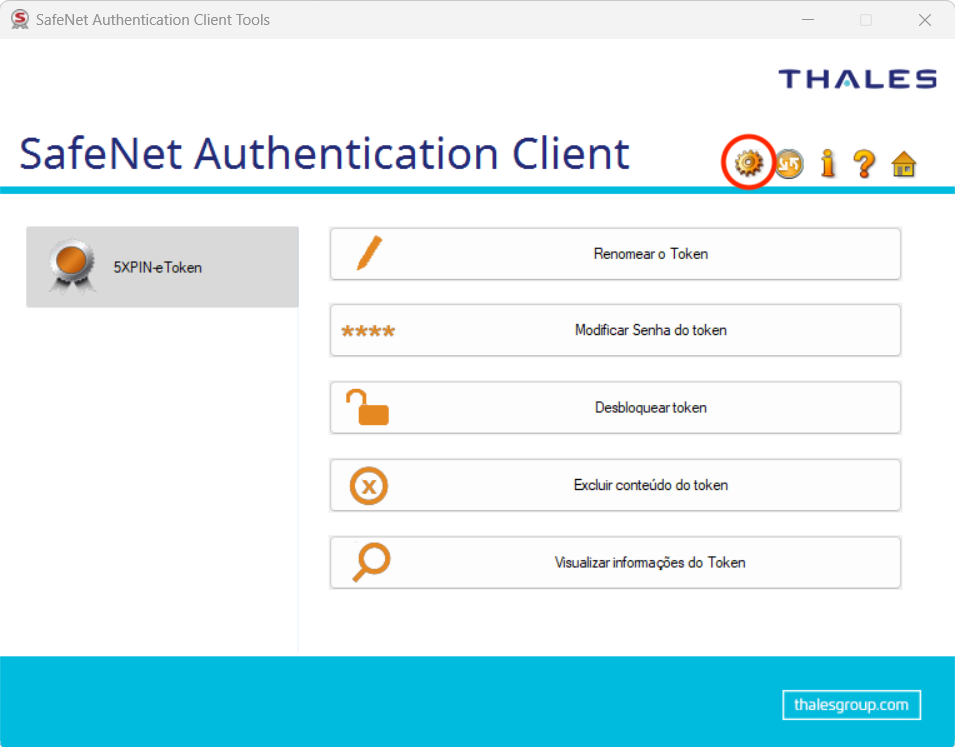
Task: Click the THALES logo
Action: pyautogui.click(x=858, y=79)
